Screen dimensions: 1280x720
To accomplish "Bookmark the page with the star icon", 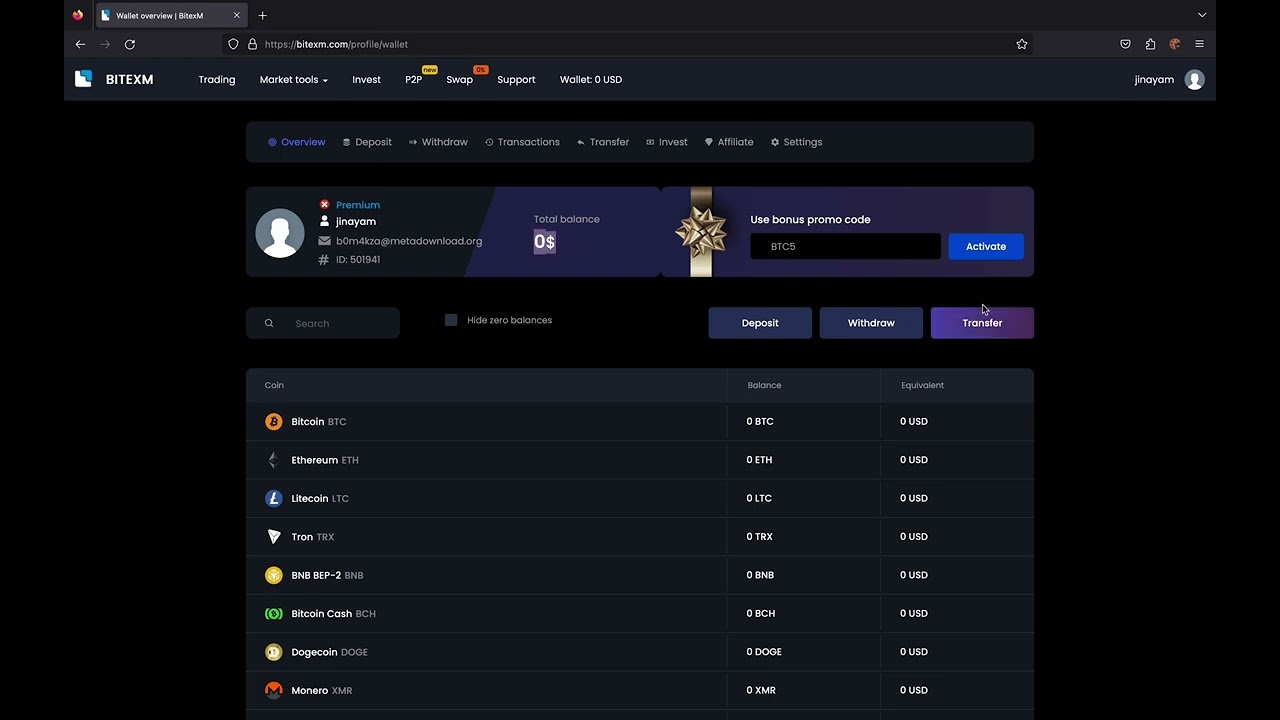I will [1022, 44].
